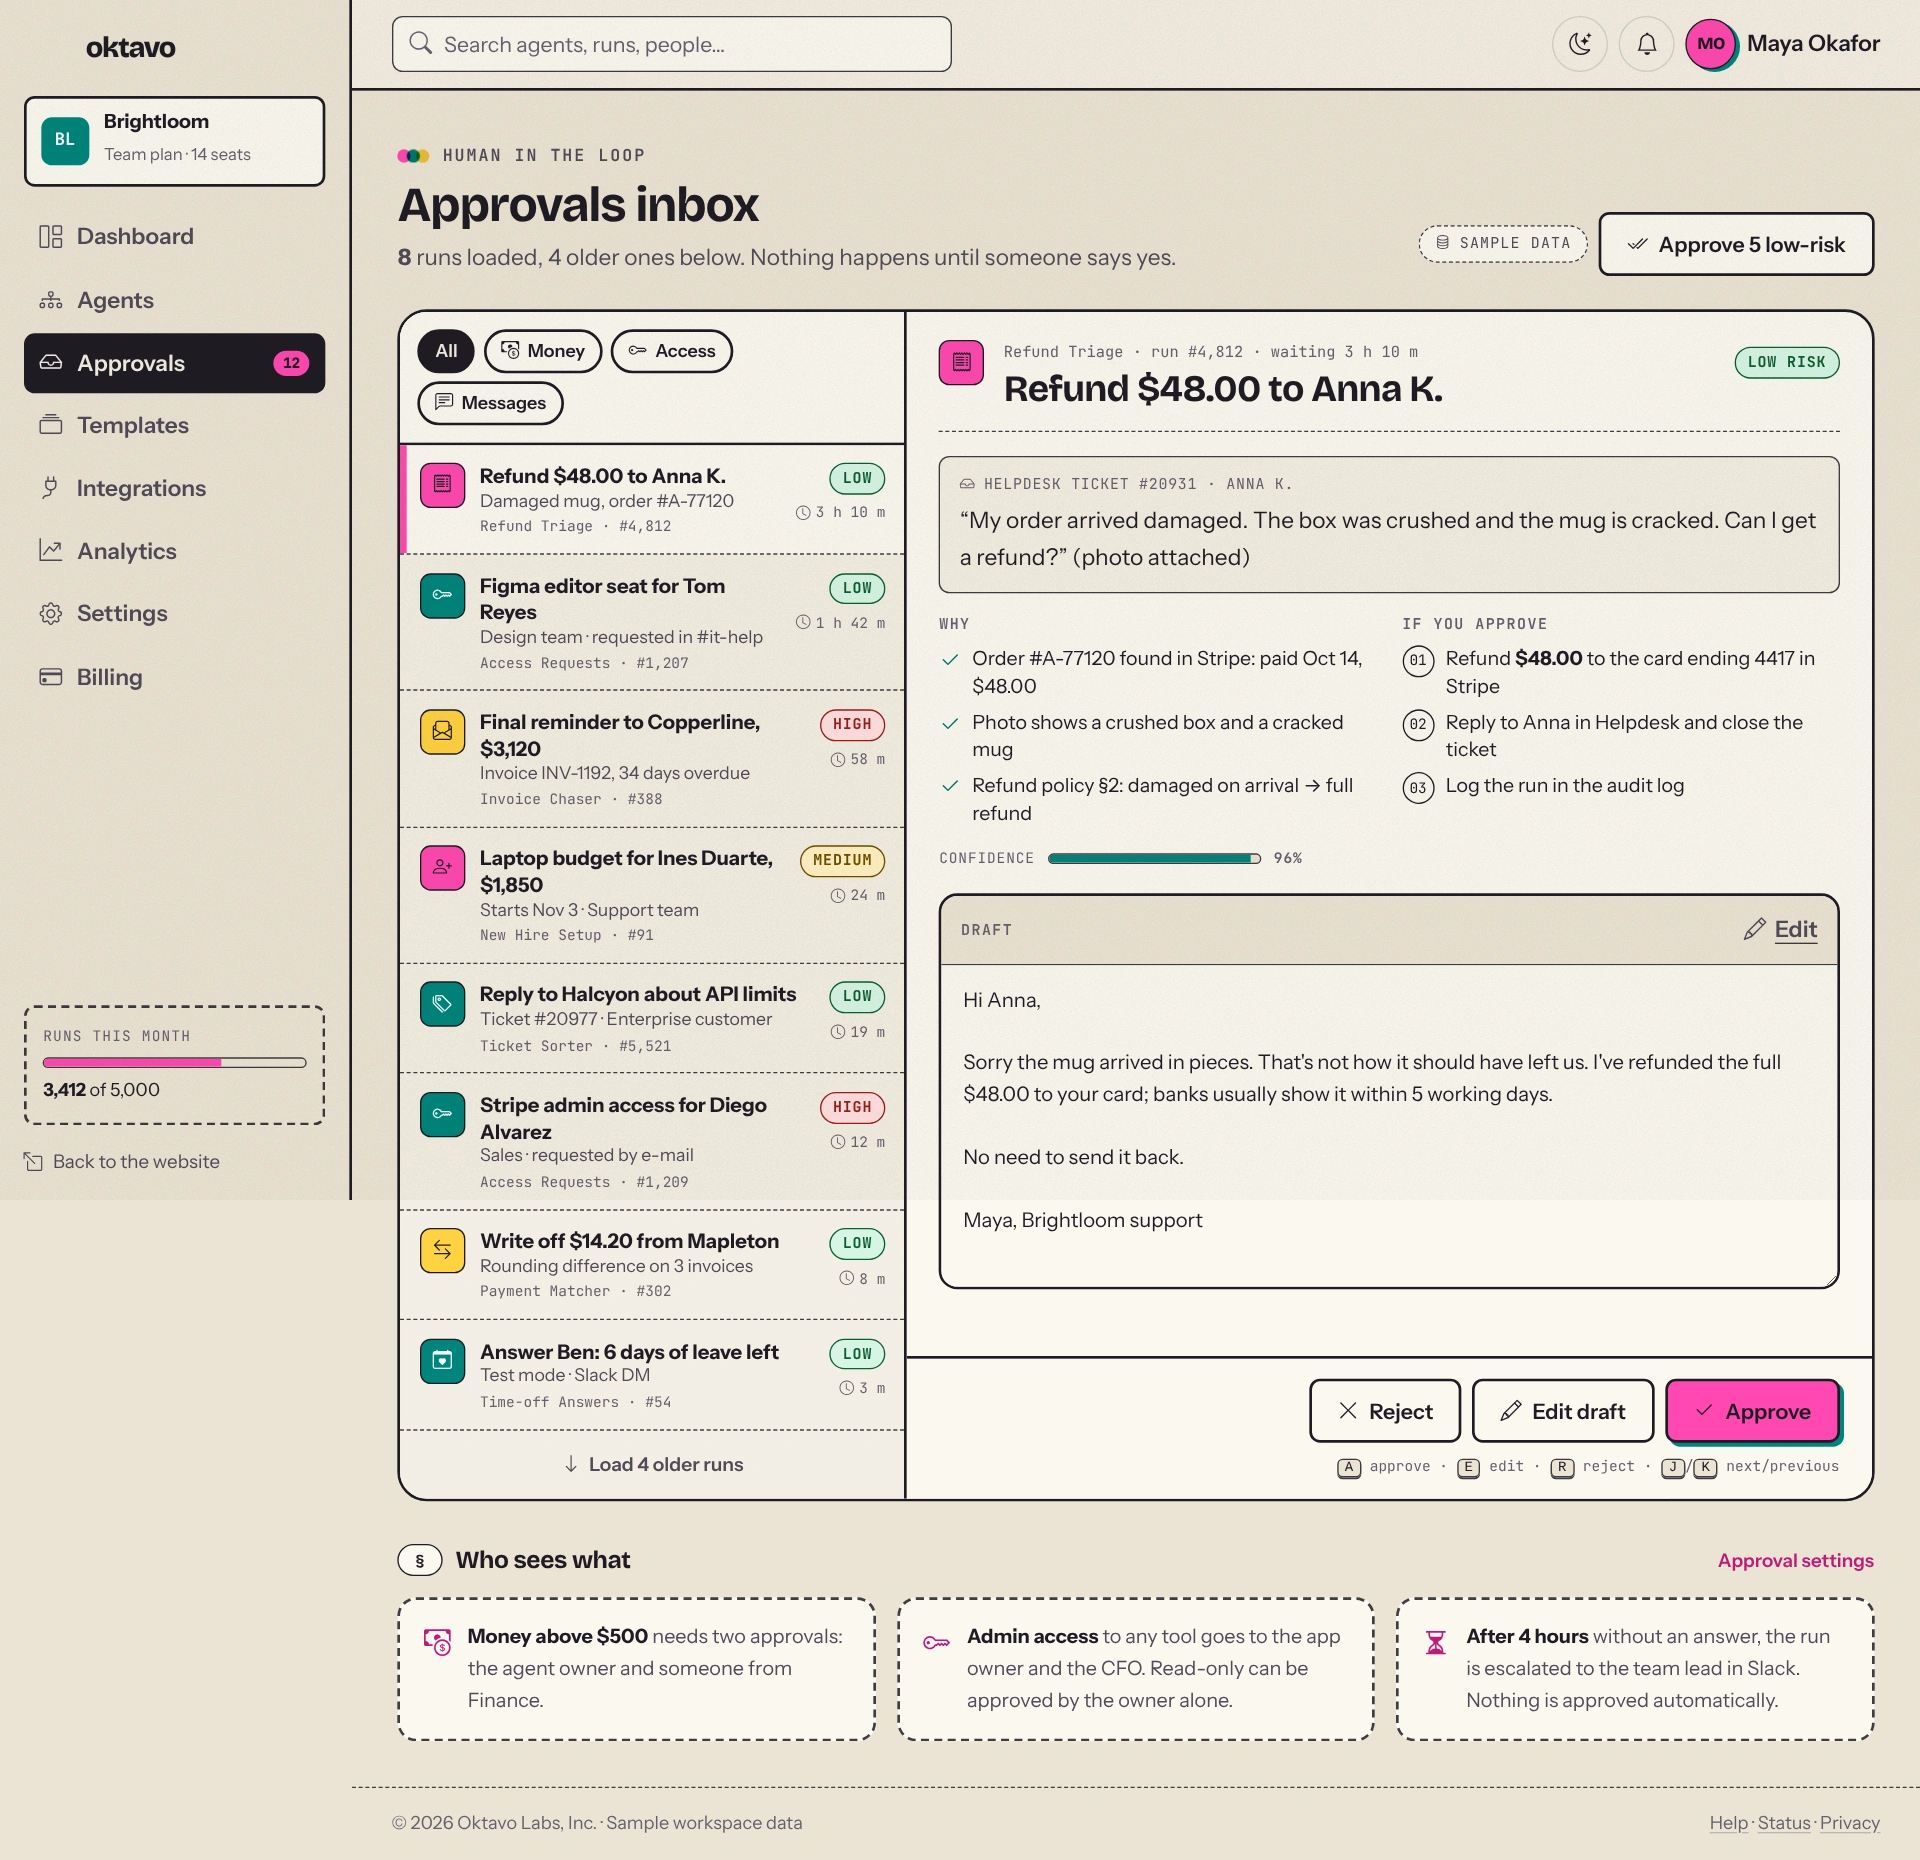The image size is (1920, 1860).
Task: Go to Agents in the sidebar
Action: [174, 300]
